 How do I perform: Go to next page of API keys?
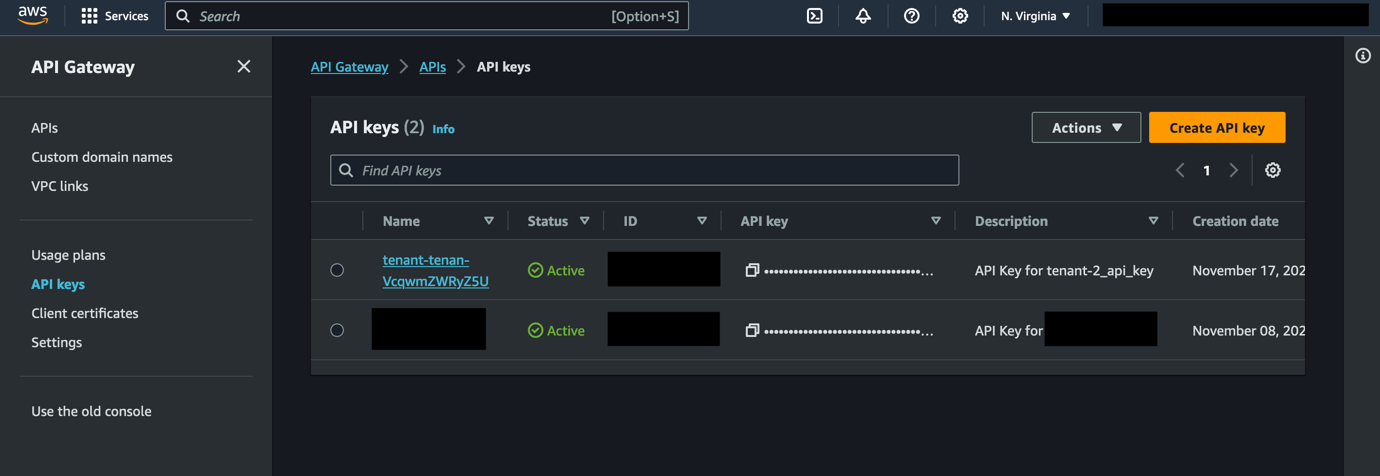[x=1234, y=170]
